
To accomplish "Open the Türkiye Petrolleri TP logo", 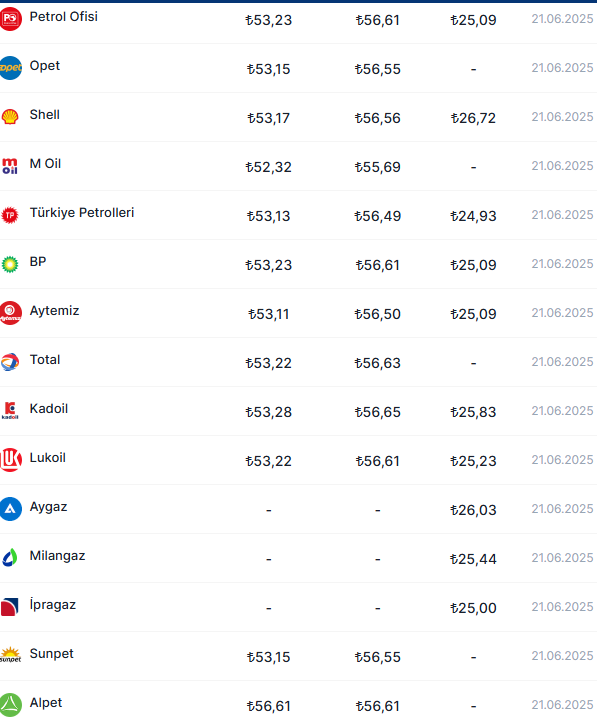I will click(x=10, y=215).
